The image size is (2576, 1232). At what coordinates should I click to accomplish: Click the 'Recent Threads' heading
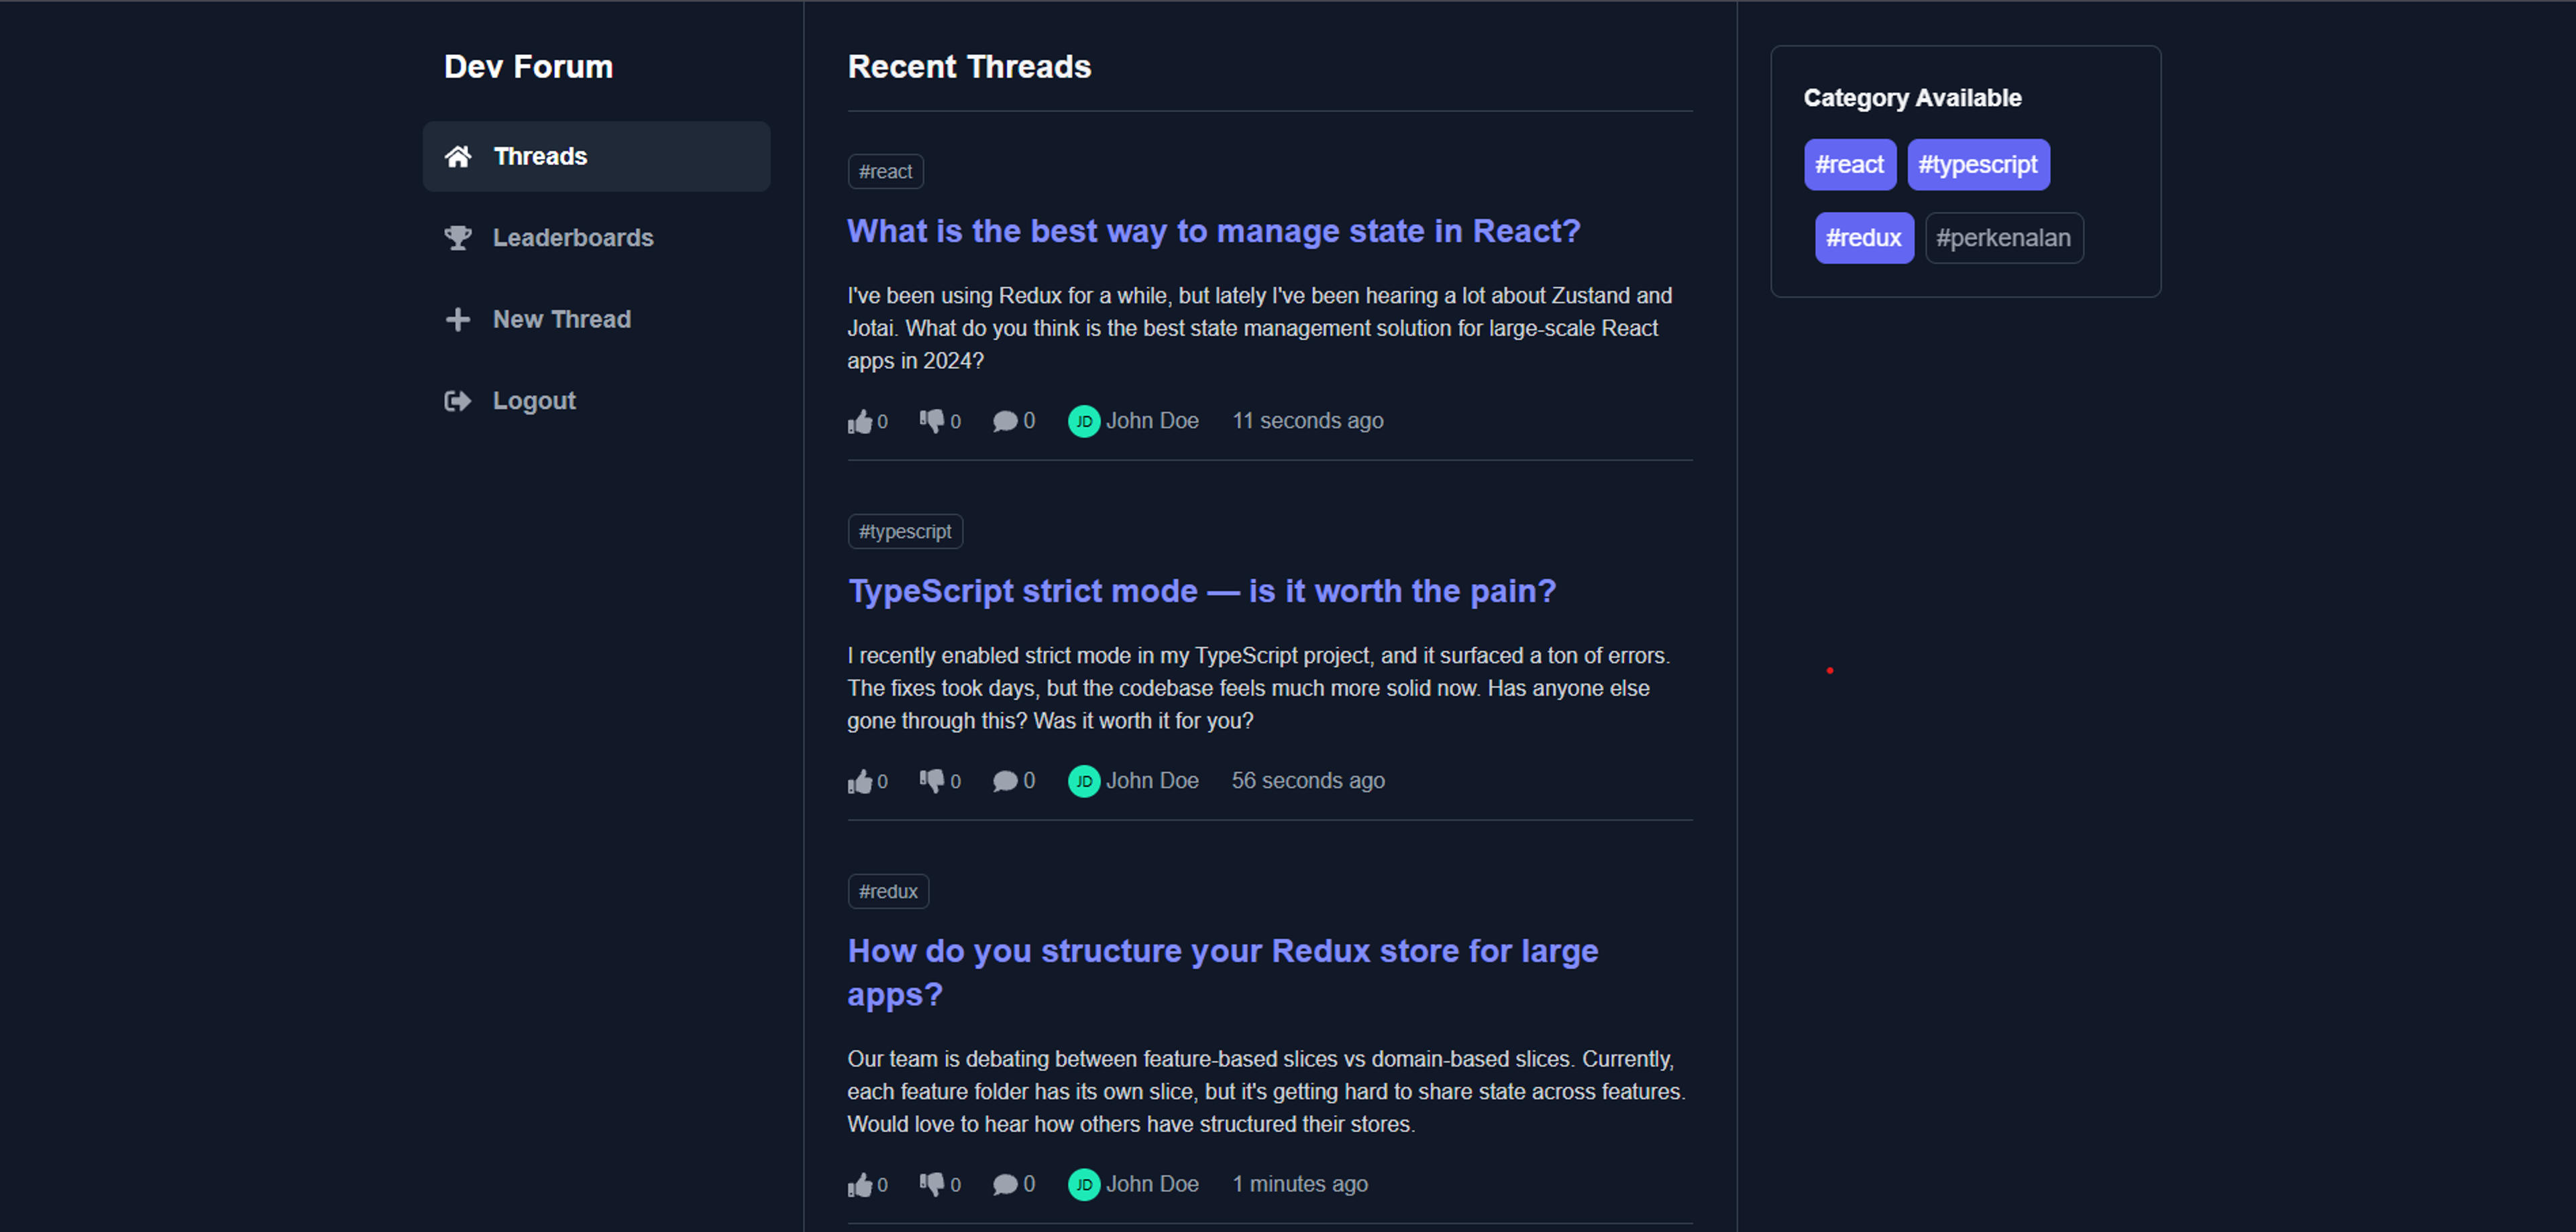tap(969, 67)
